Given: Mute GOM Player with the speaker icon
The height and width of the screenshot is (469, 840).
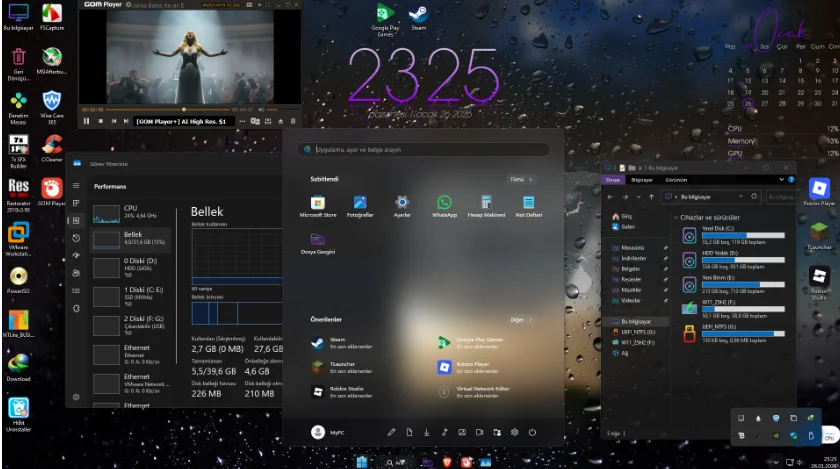Looking at the screenshot, I should tap(261, 109).
